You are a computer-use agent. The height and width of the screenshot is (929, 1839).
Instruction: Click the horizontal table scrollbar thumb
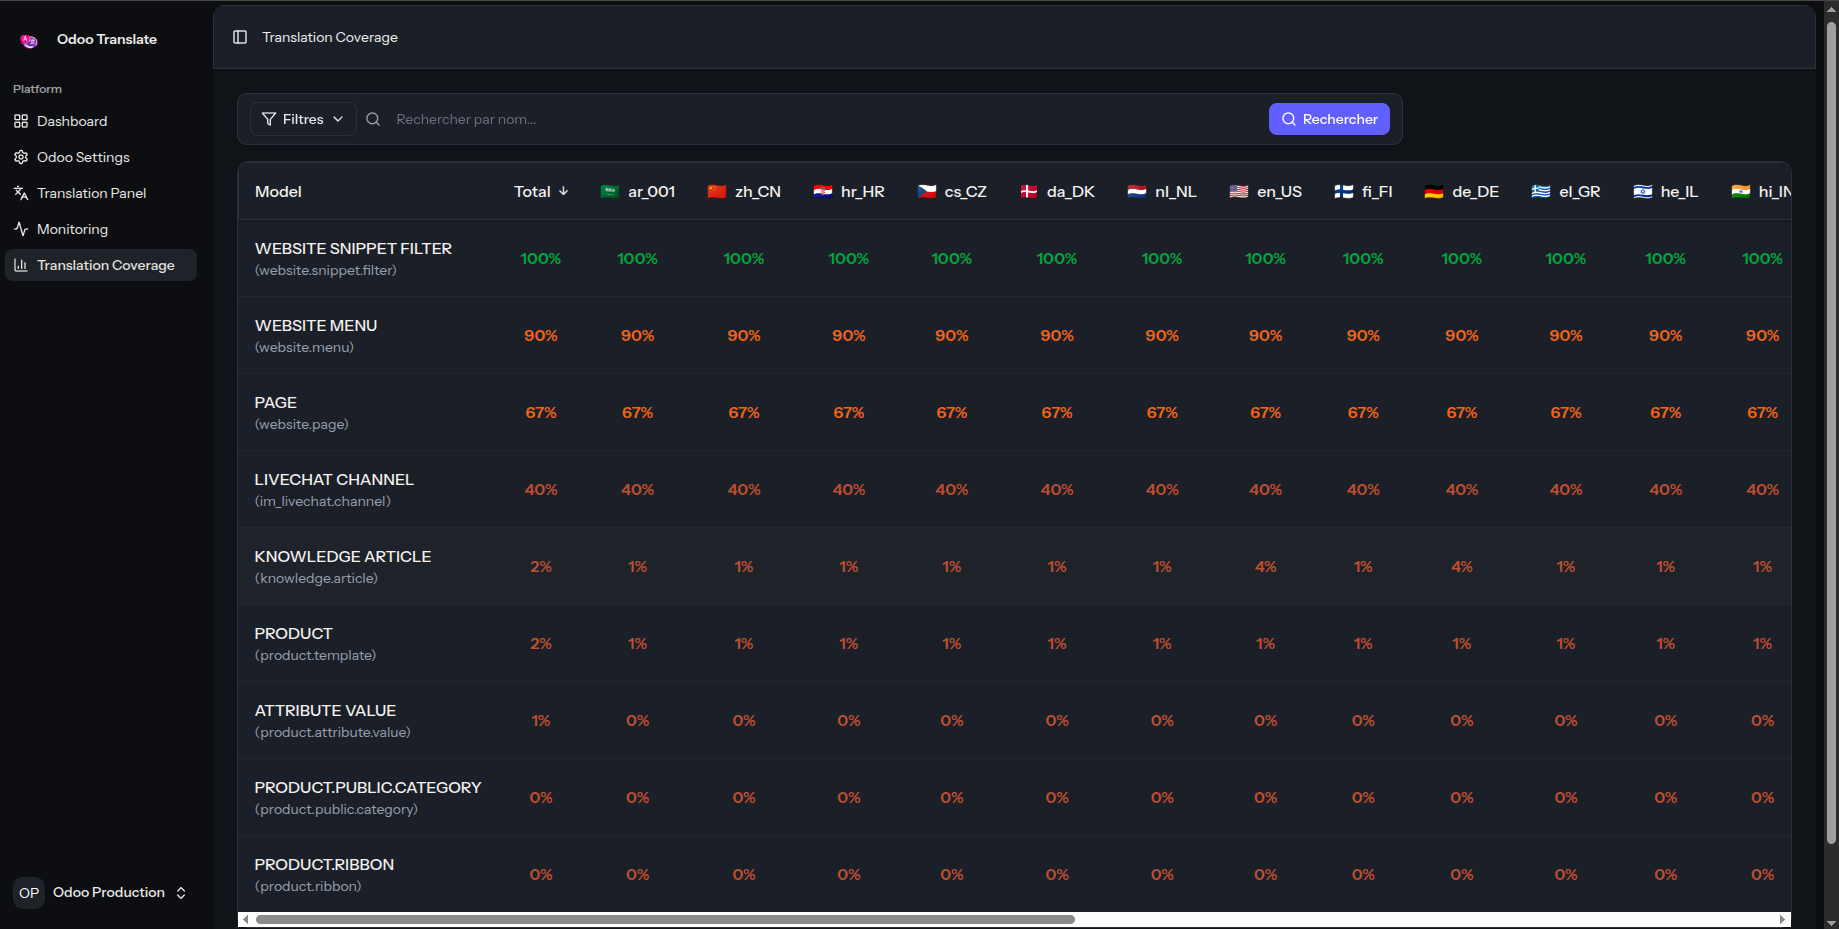(665, 919)
